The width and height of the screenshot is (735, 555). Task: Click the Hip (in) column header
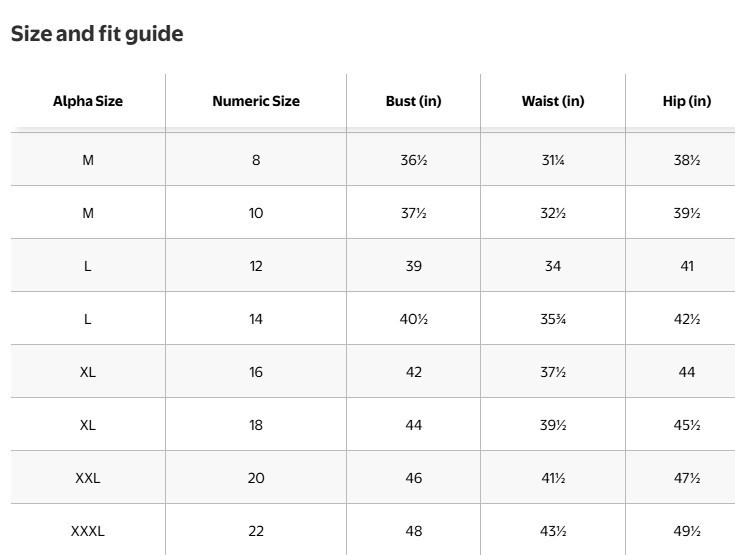coord(687,101)
